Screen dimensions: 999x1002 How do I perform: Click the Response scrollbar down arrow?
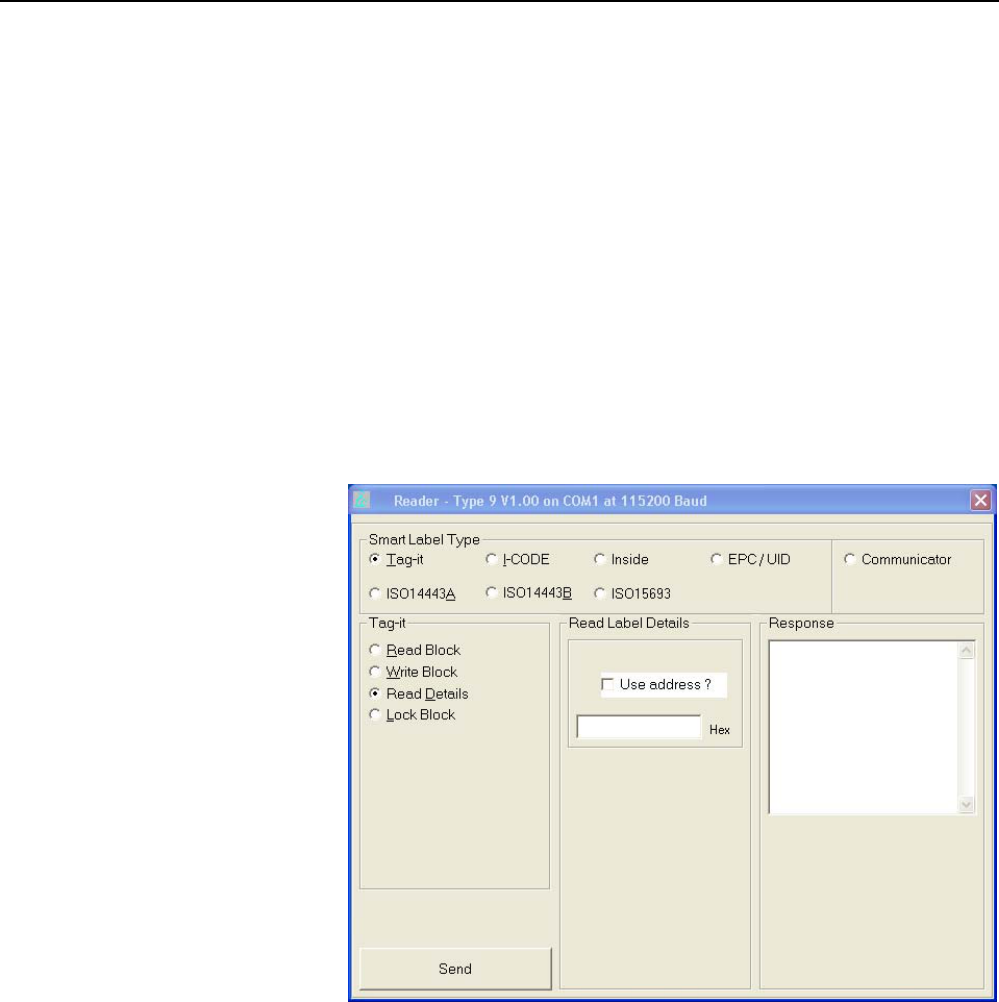[x=966, y=805]
